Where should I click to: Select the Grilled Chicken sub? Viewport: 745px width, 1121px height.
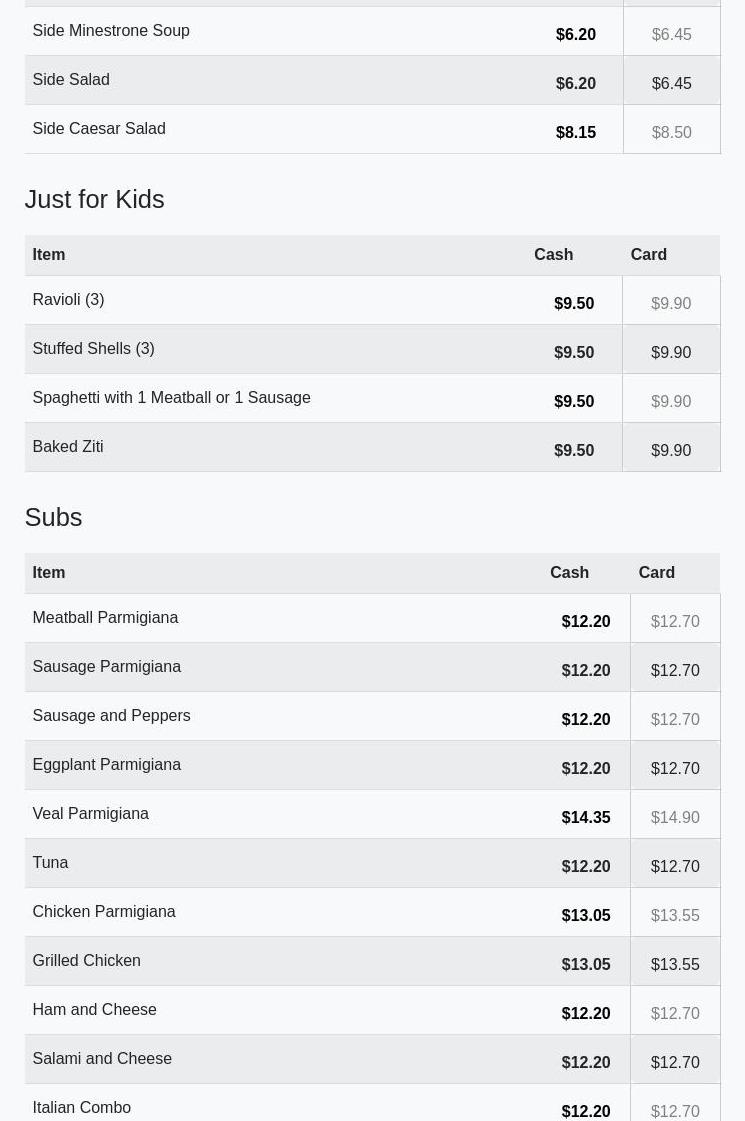(x=87, y=960)
